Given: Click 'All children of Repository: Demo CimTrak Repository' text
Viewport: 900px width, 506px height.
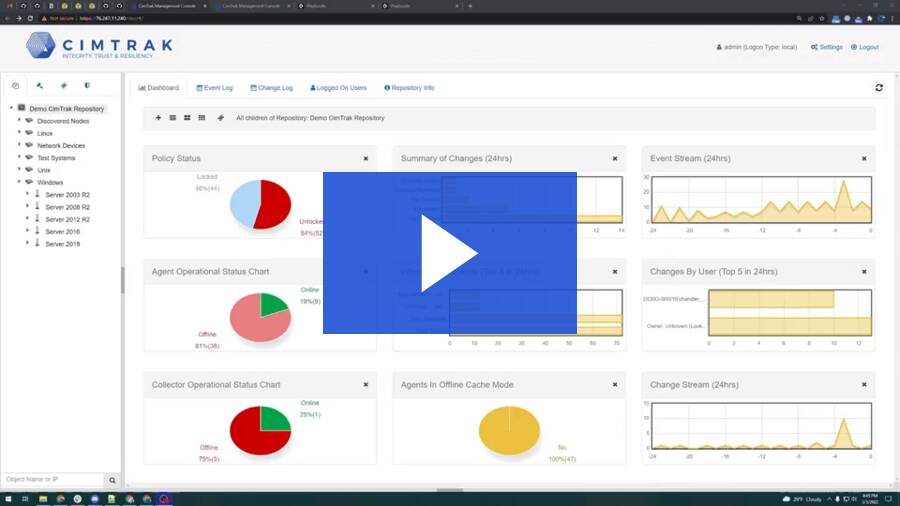Looking at the screenshot, I should (311, 118).
